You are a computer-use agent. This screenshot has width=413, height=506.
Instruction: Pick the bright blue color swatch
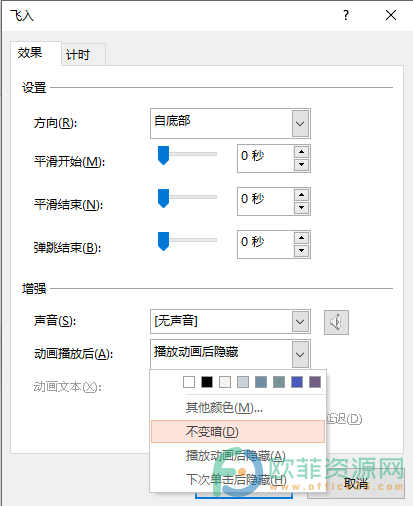297,382
